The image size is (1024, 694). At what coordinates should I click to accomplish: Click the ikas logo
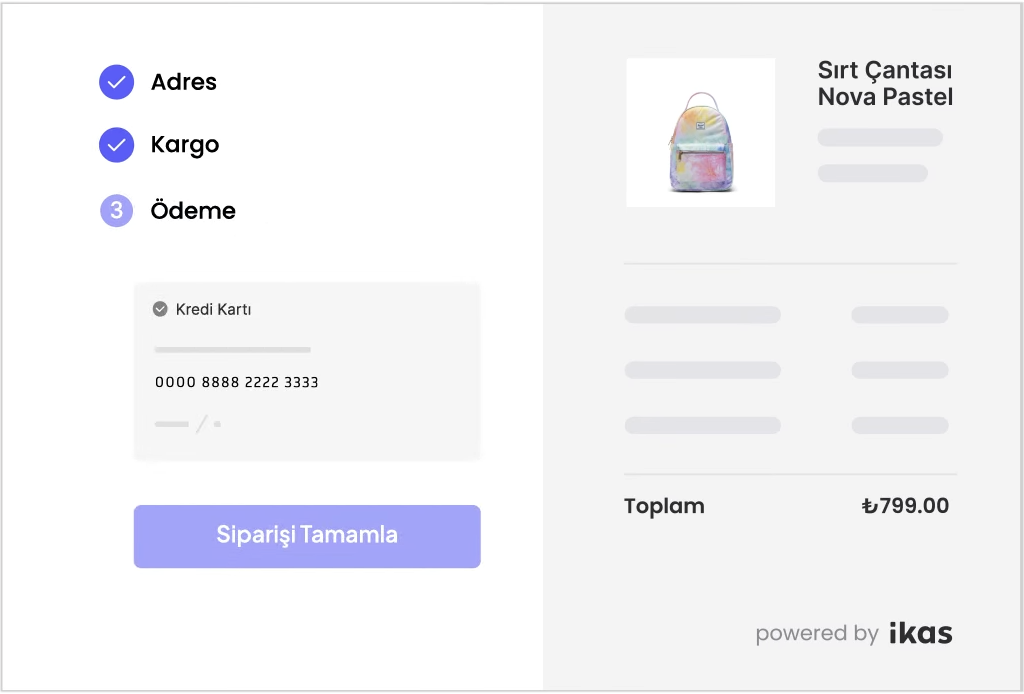point(920,633)
